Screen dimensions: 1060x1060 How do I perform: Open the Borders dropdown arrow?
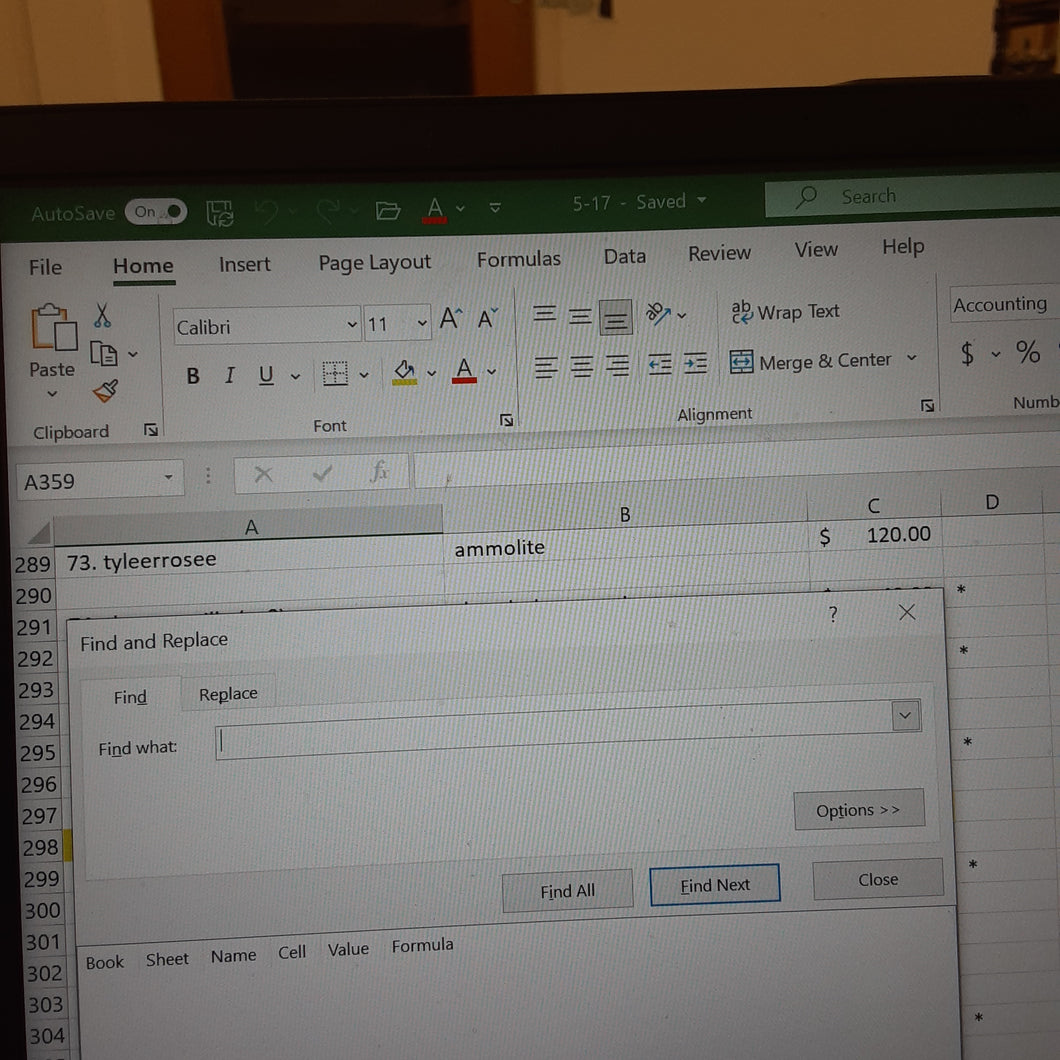tap(364, 375)
